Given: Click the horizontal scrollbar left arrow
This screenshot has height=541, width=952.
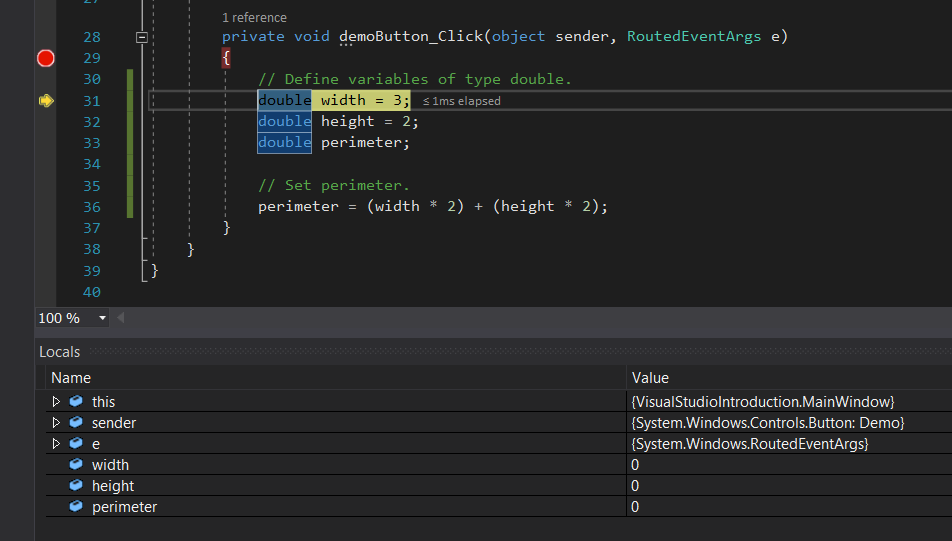Looking at the screenshot, I should pos(121,318).
